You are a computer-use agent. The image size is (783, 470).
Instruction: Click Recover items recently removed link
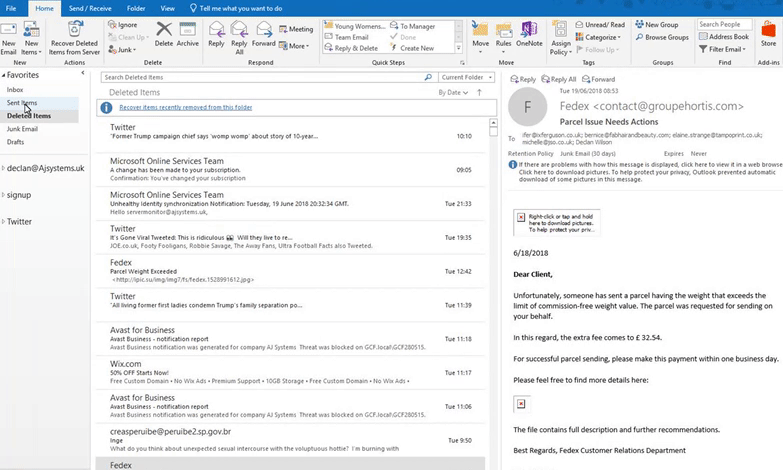point(185,107)
